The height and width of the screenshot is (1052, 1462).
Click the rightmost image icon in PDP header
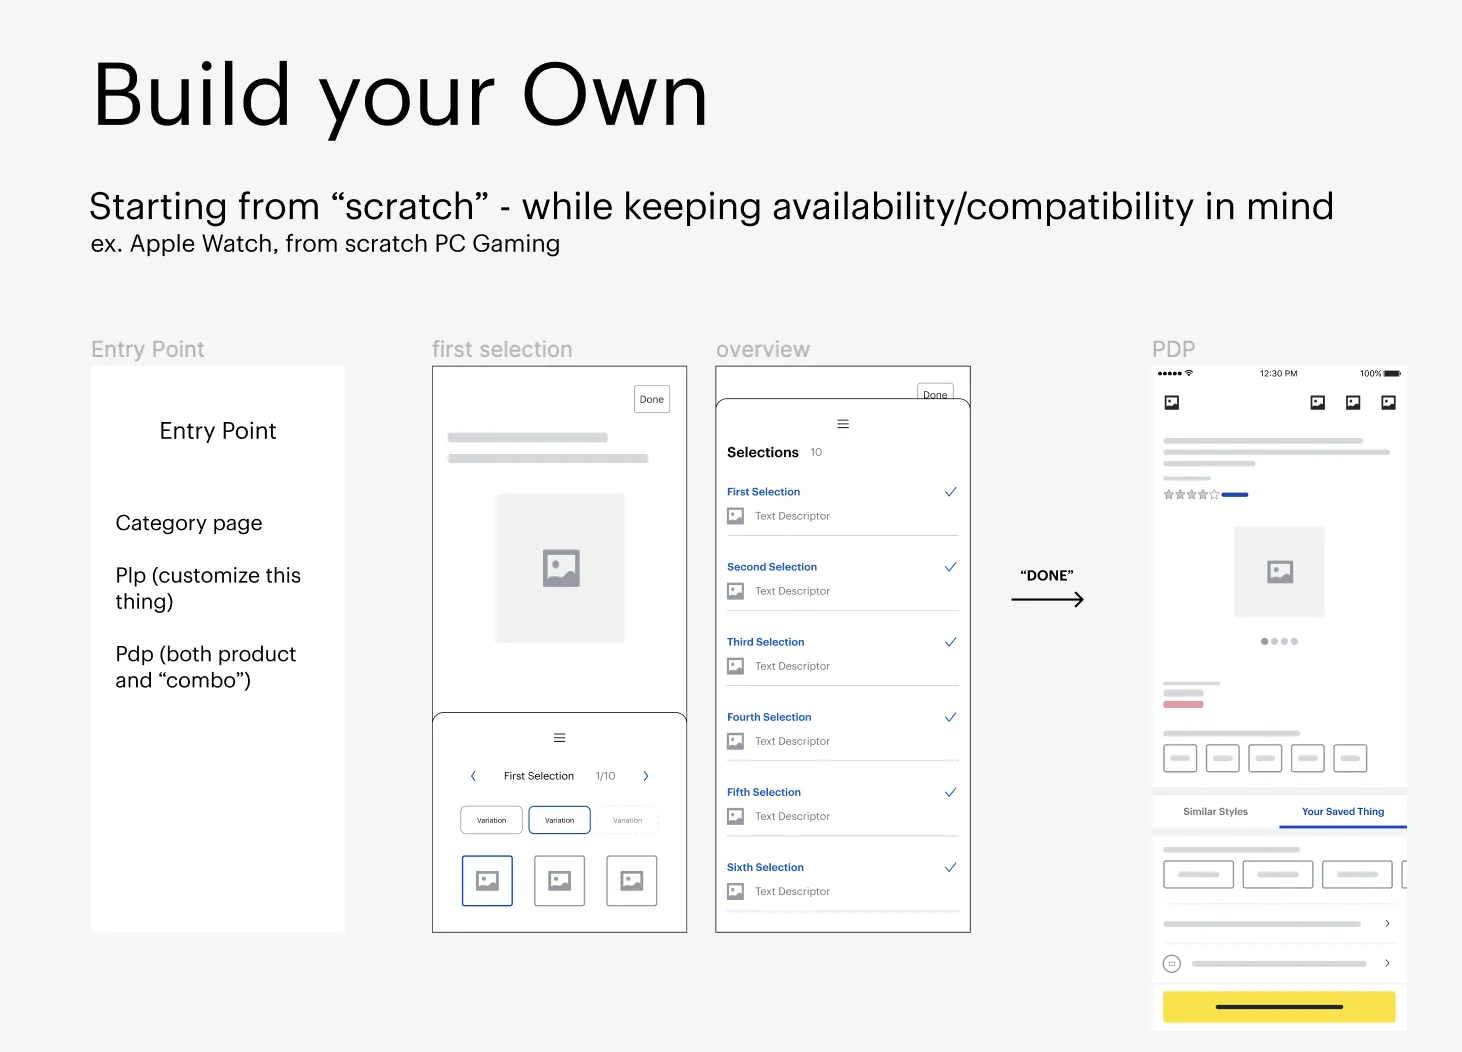tap(1388, 402)
